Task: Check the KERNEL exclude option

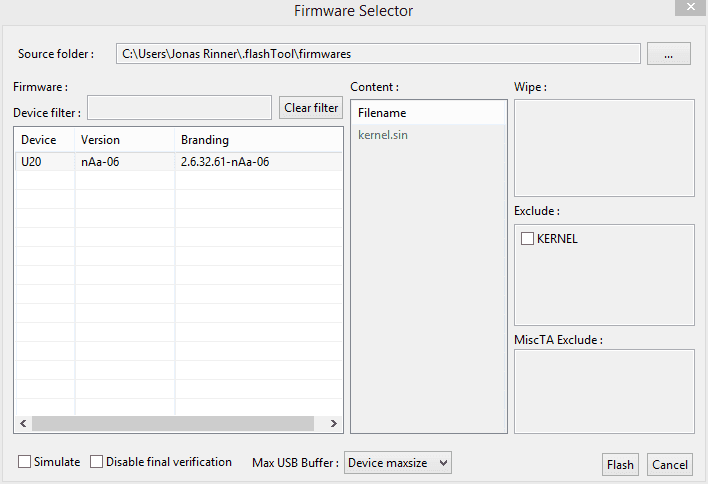Action: point(527,238)
